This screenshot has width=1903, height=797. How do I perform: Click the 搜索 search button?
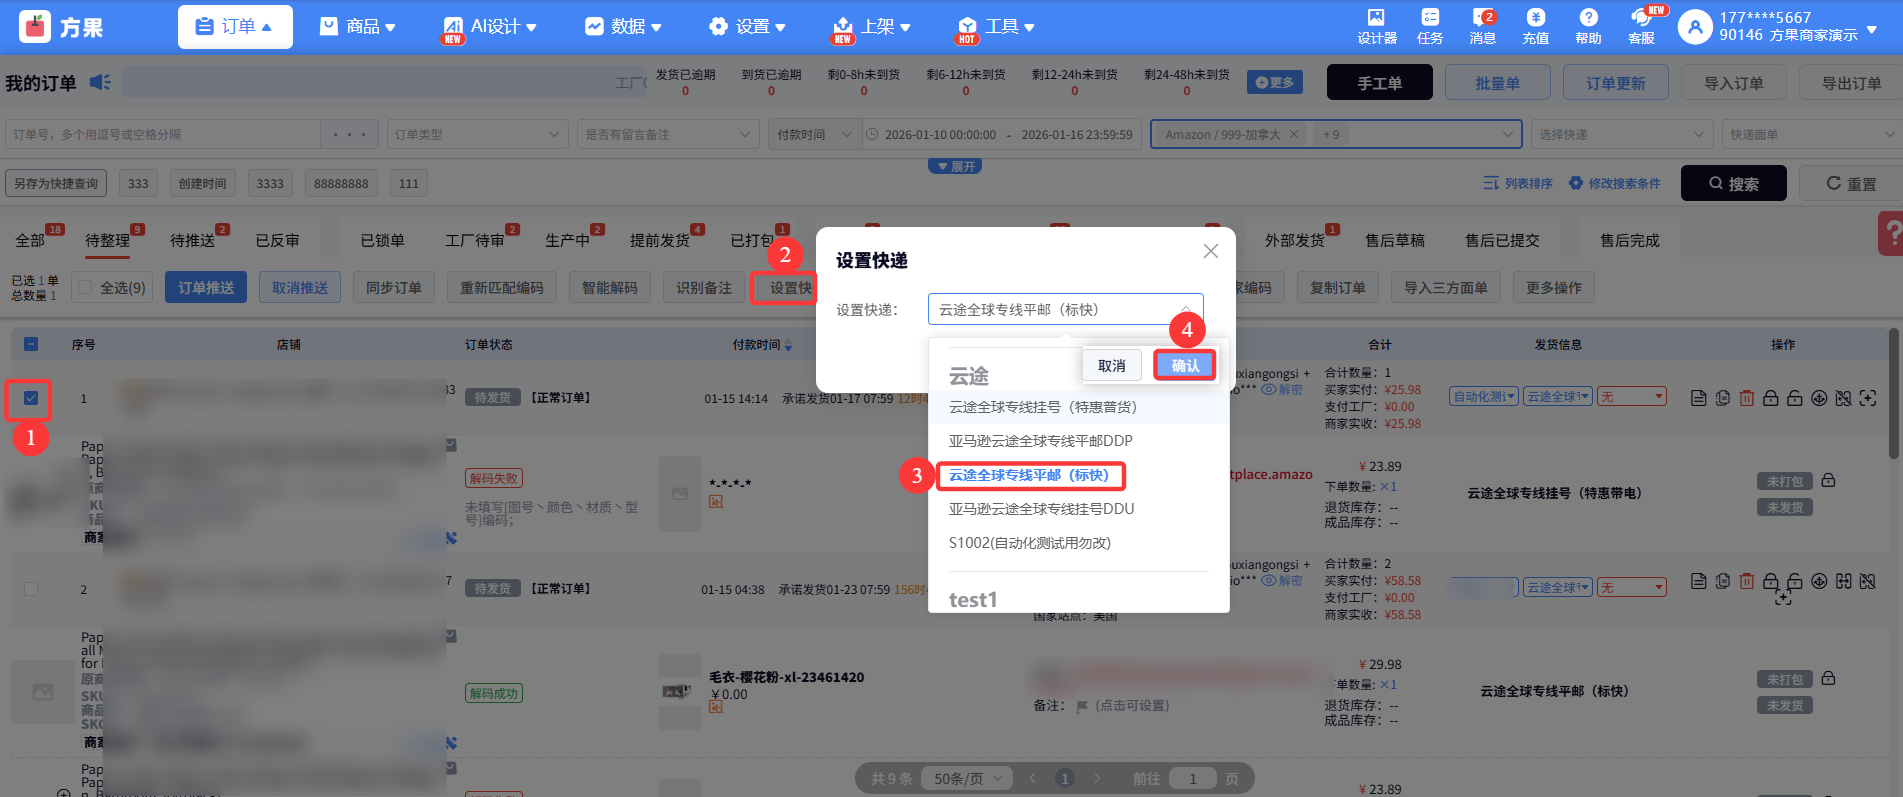tap(1734, 183)
